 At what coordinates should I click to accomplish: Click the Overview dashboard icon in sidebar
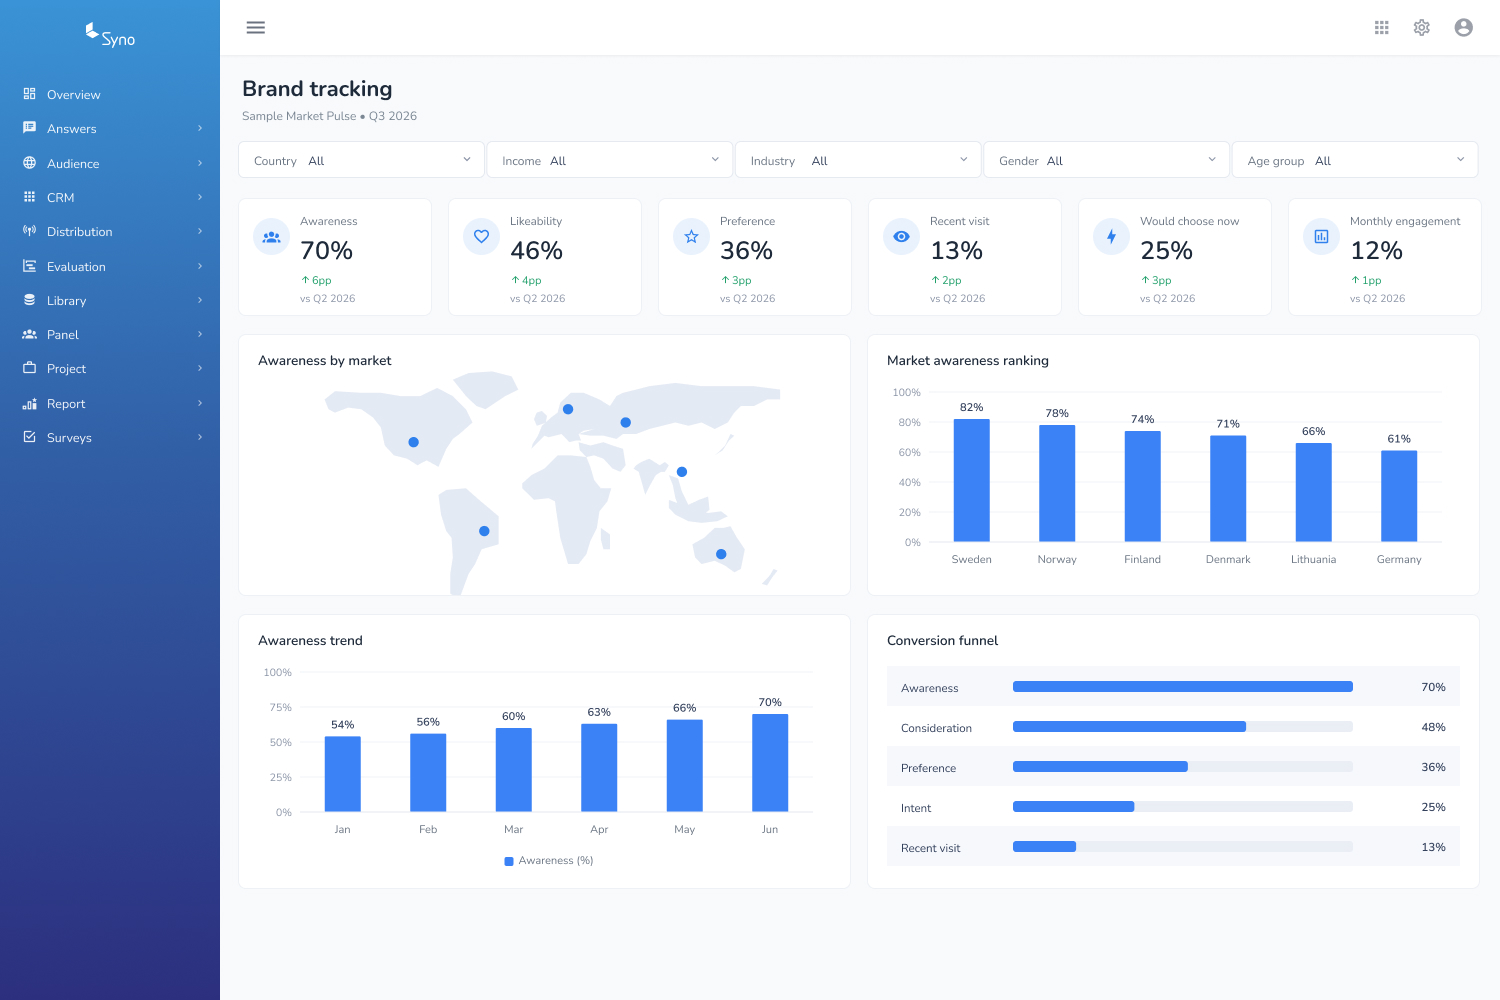click(x=29, y=94)
